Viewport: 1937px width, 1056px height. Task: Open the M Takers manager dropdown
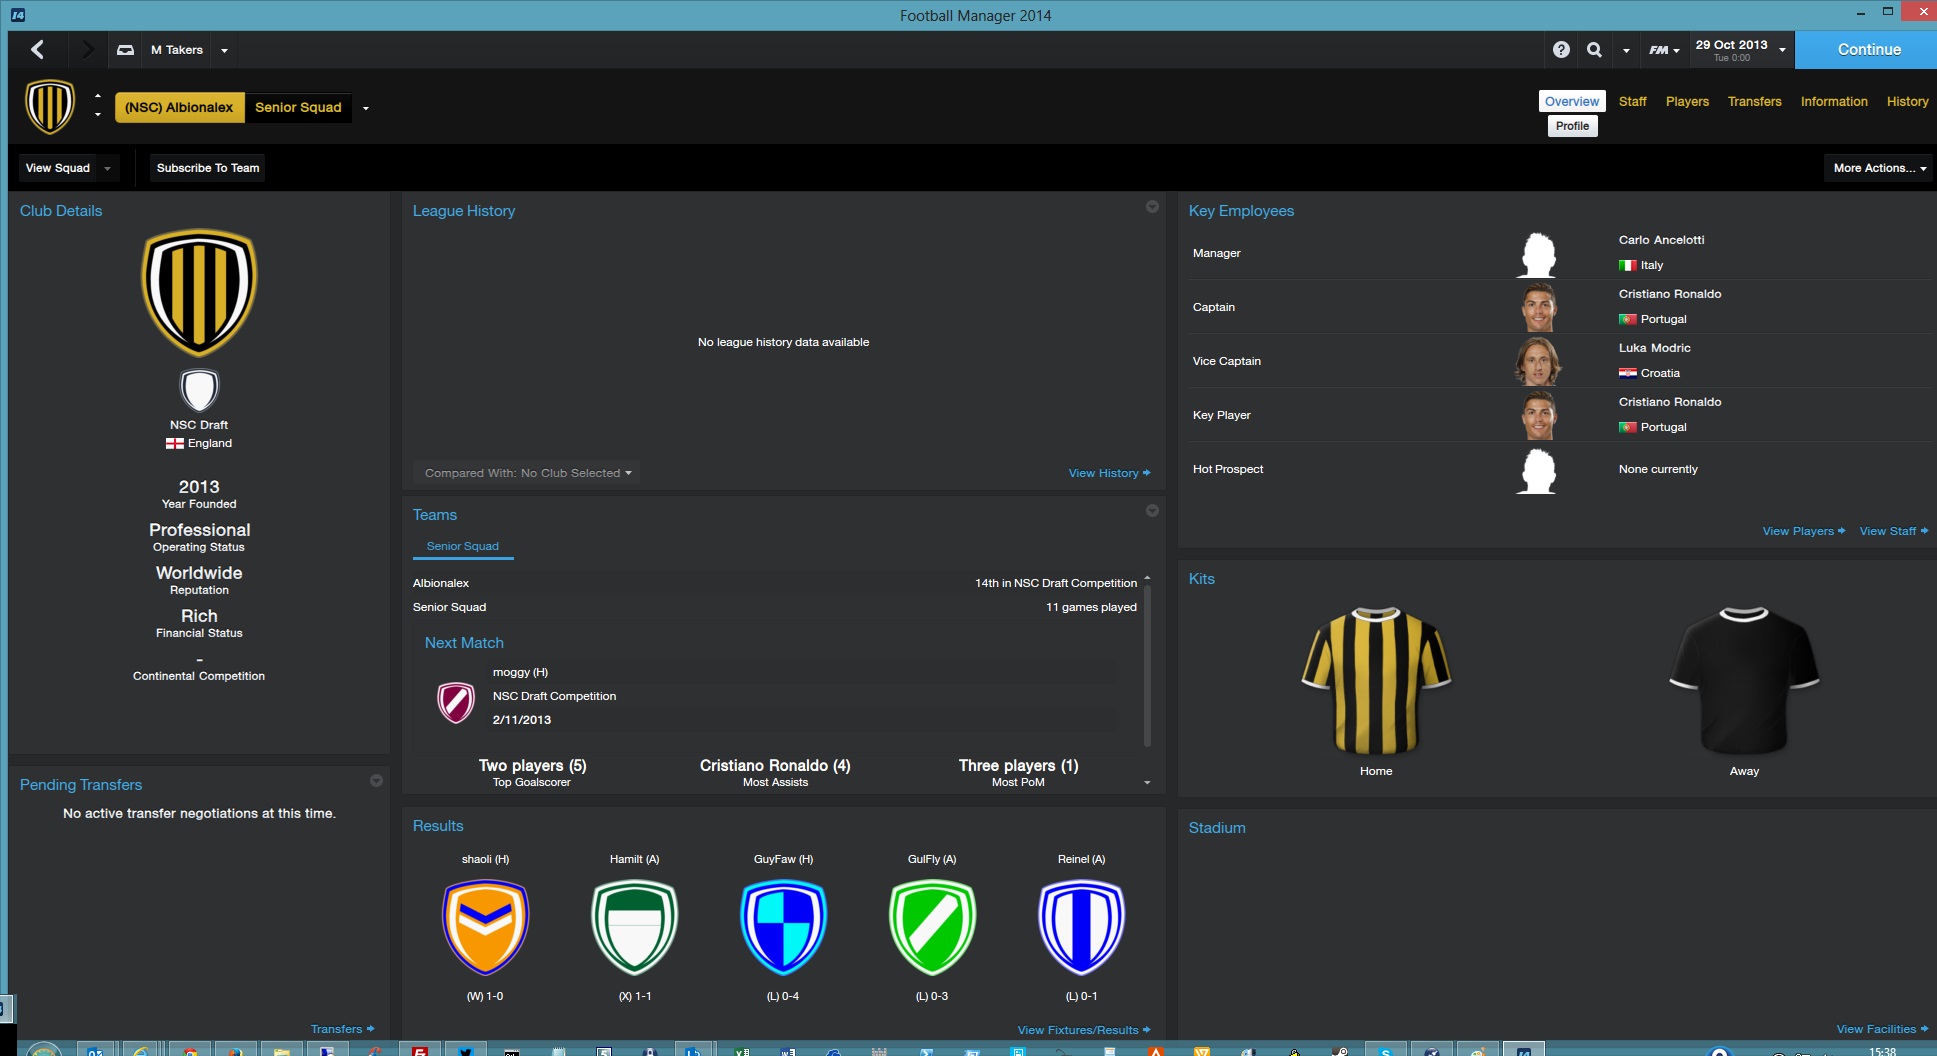coord(224,50)
